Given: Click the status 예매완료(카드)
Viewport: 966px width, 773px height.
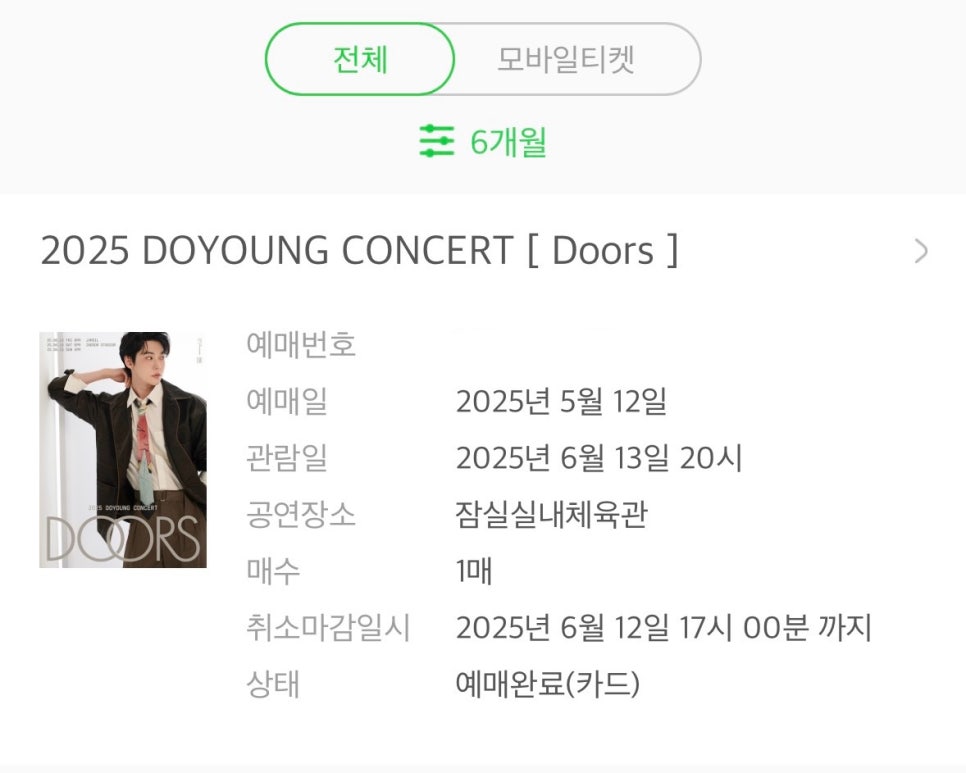Looking at the screenshot, I should point(547,685).
